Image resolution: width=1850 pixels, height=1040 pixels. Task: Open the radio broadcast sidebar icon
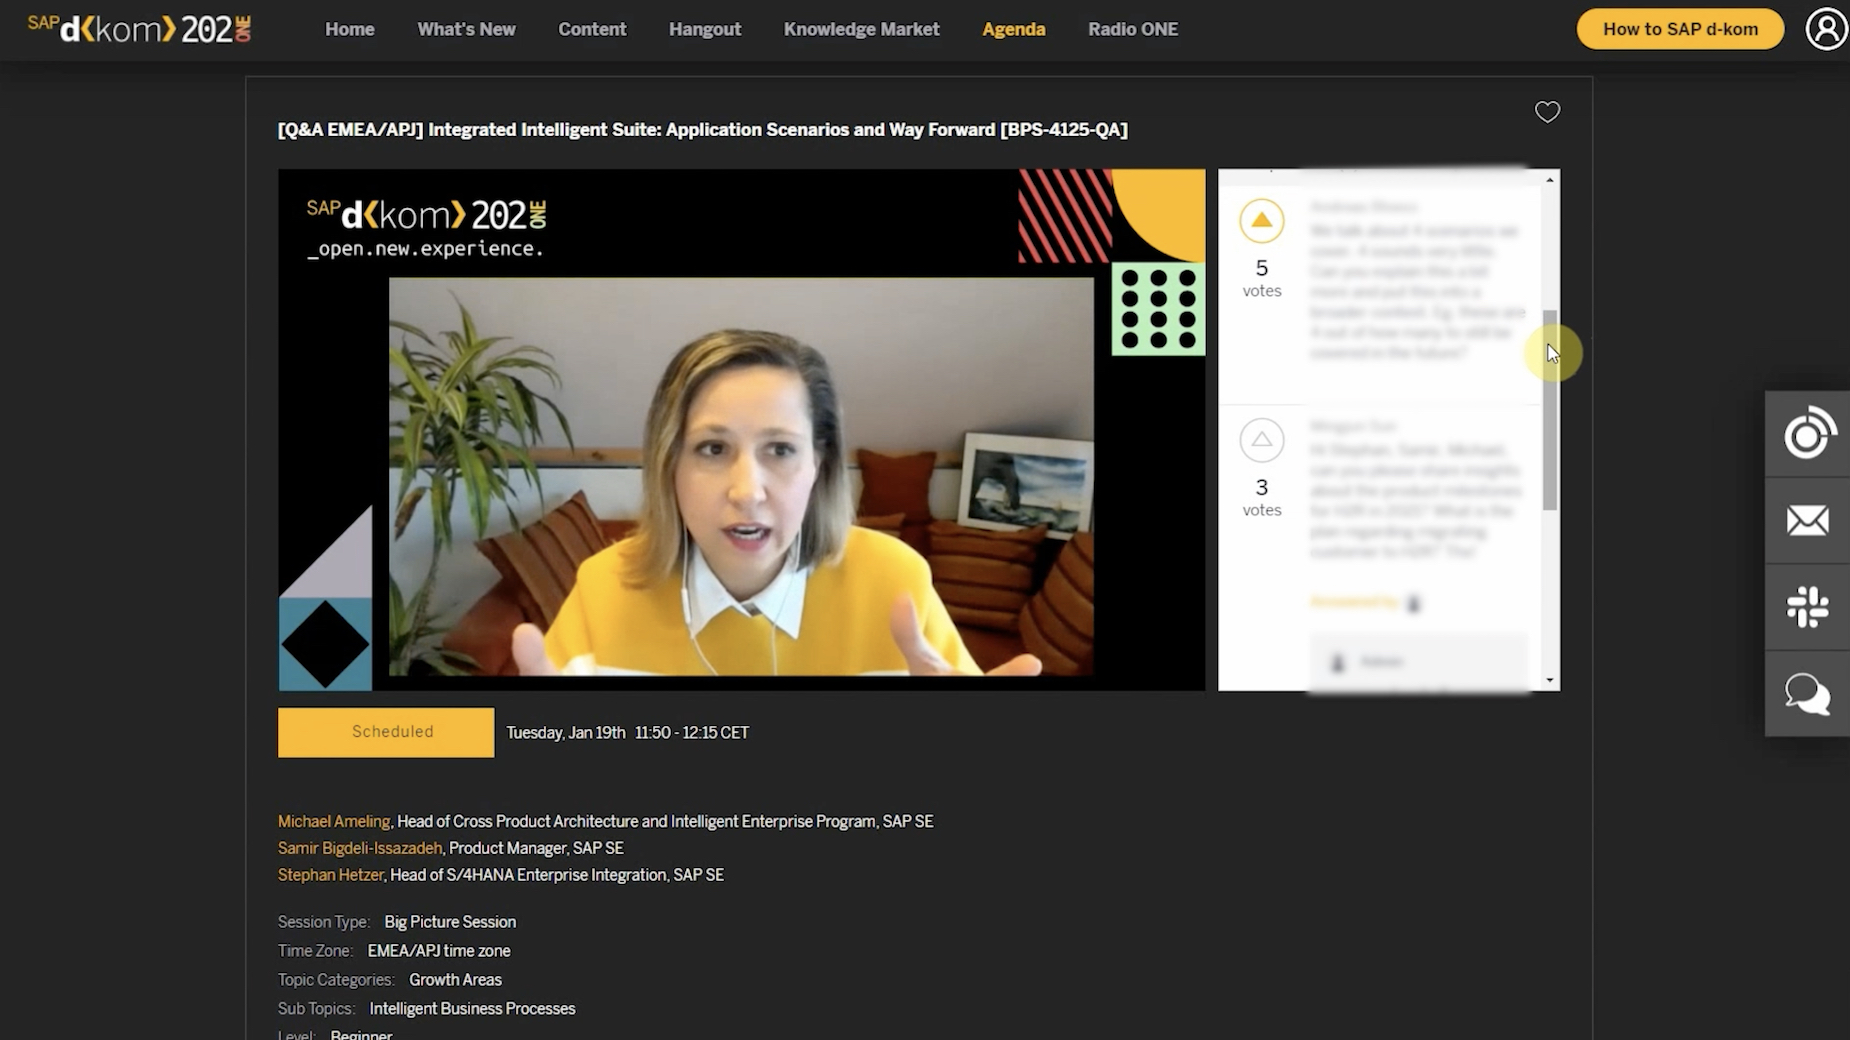(x=1807, y=434)
